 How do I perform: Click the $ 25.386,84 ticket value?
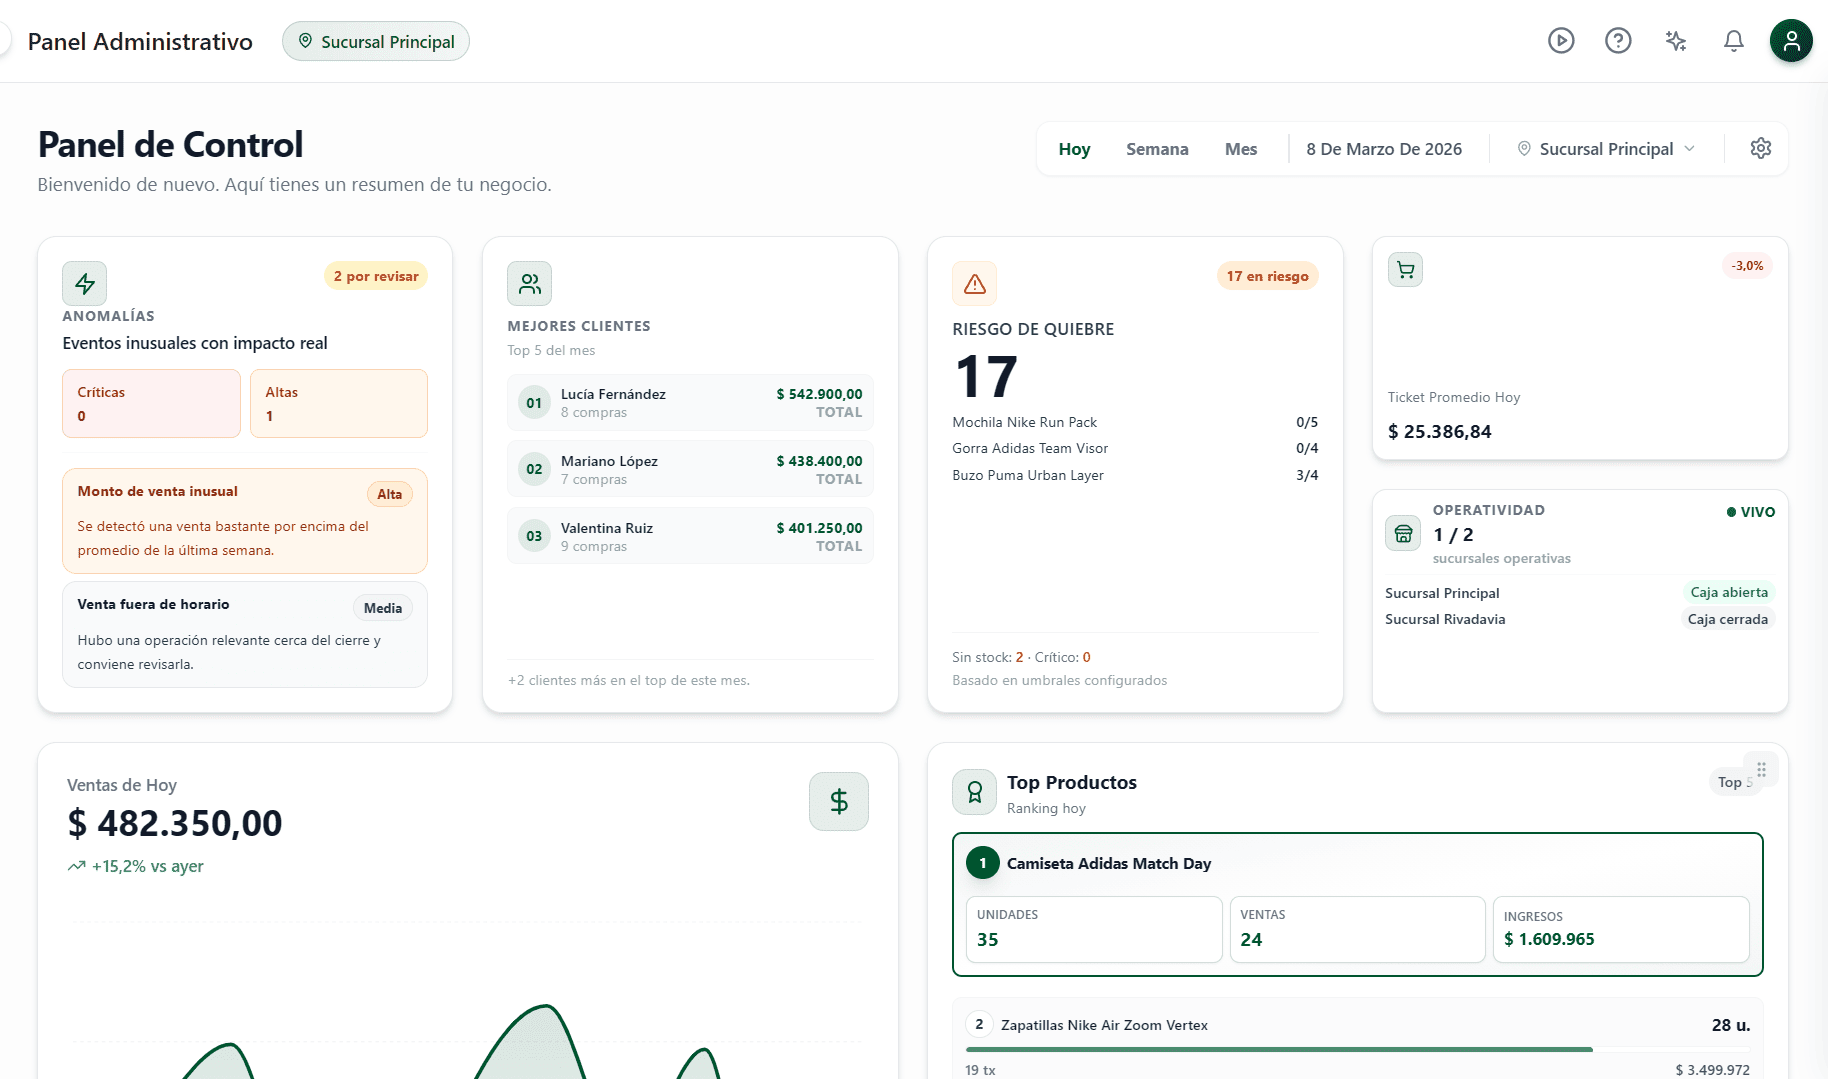(x=1440, y=432)
